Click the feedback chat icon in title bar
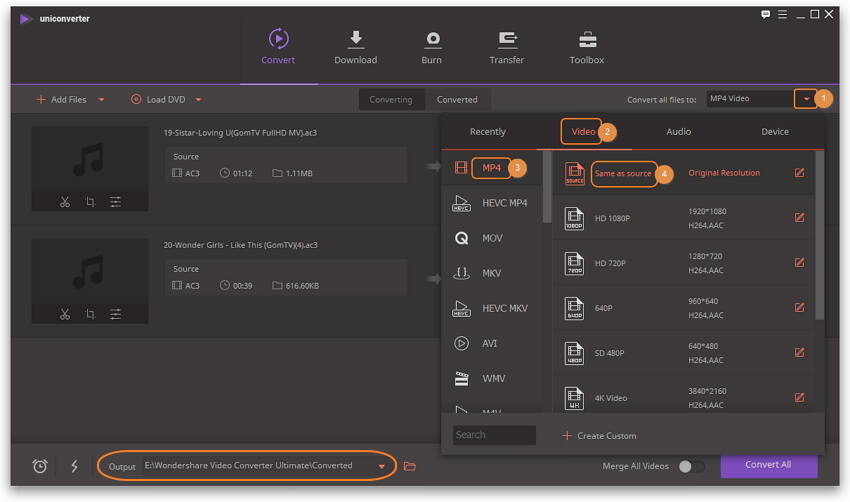This screenshot has height=502, width=850. pyautogui.click(x=765, y=15)
